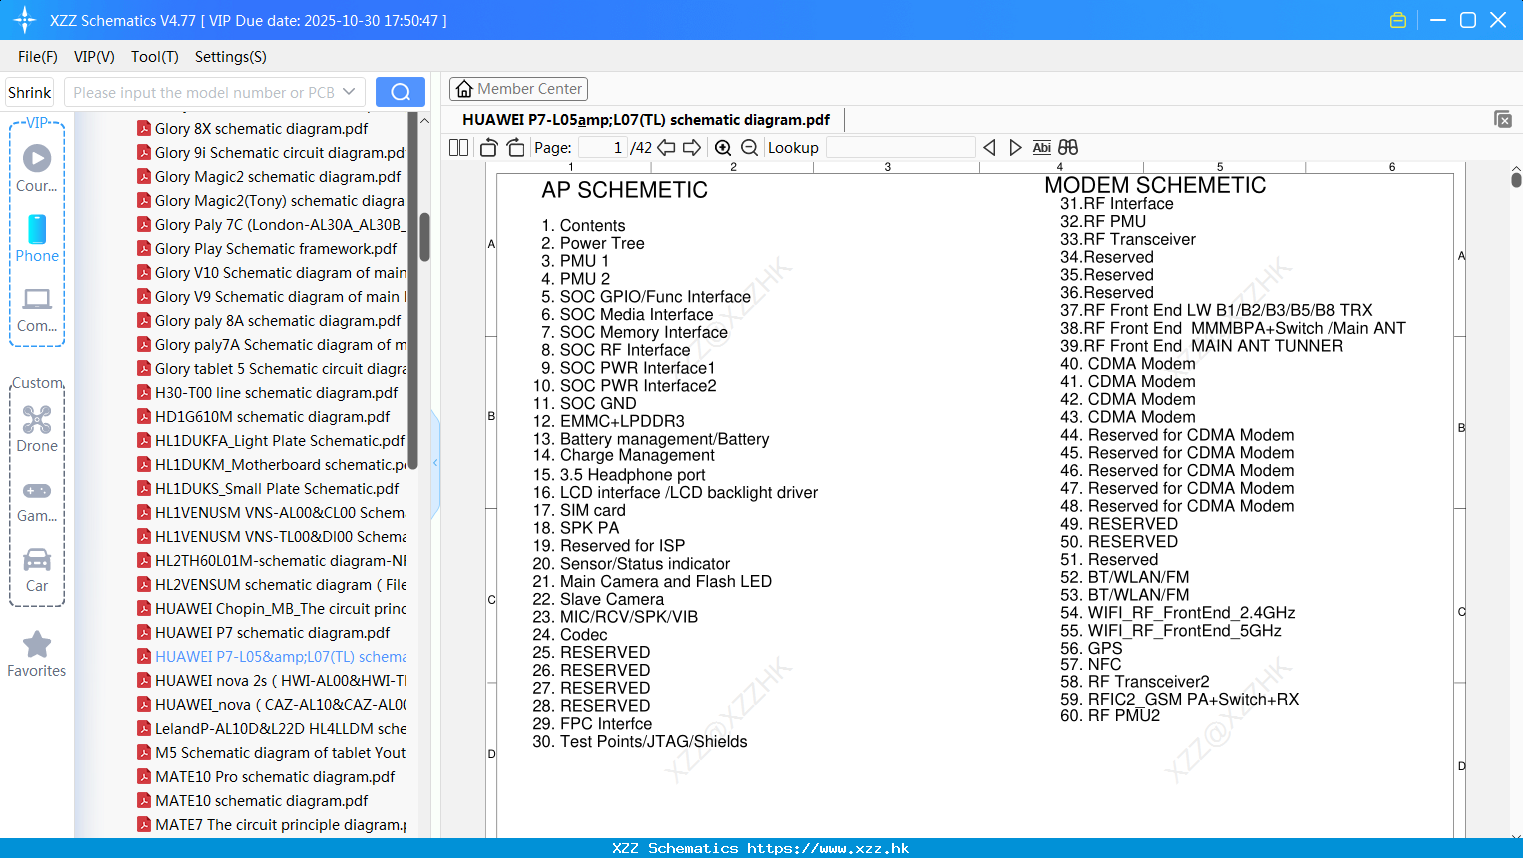
Task: Rotate the page clockwise
Action: (515, 148)
